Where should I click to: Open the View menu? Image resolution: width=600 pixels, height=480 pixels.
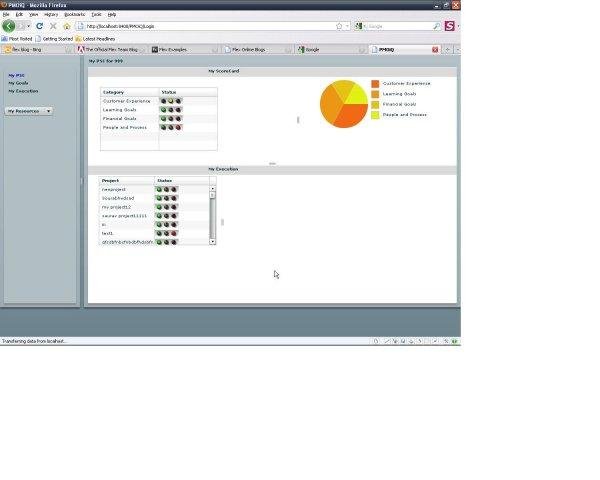(x=34, y=15)
